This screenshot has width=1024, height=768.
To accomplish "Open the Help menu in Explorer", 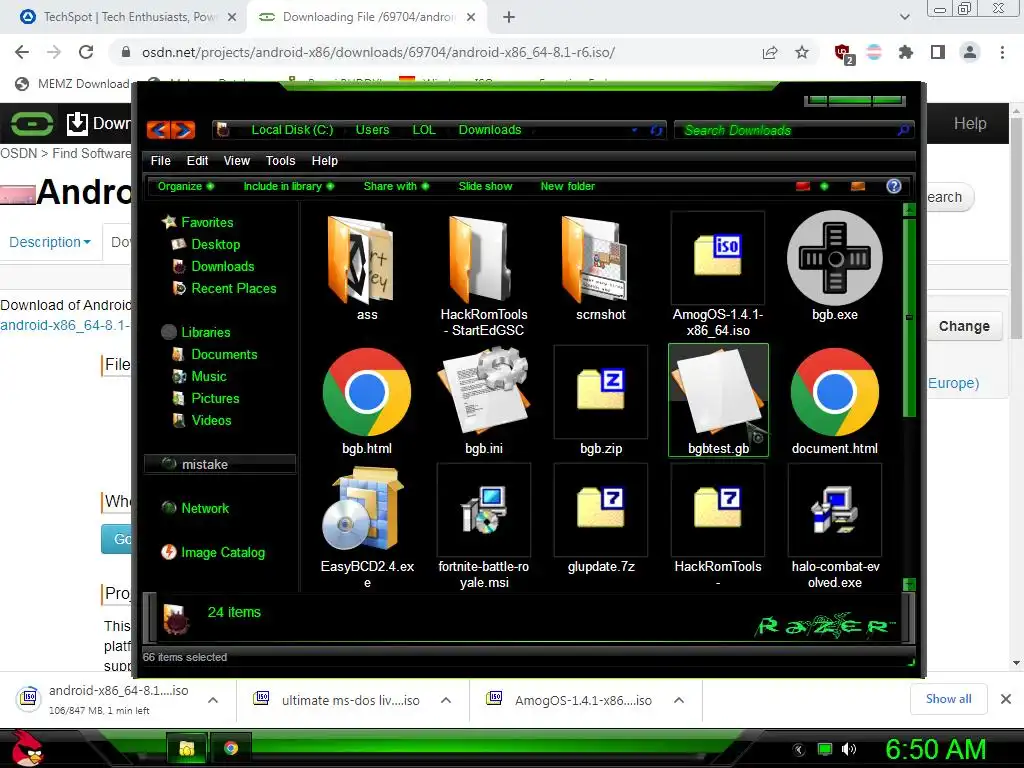I will pos(325,161).
